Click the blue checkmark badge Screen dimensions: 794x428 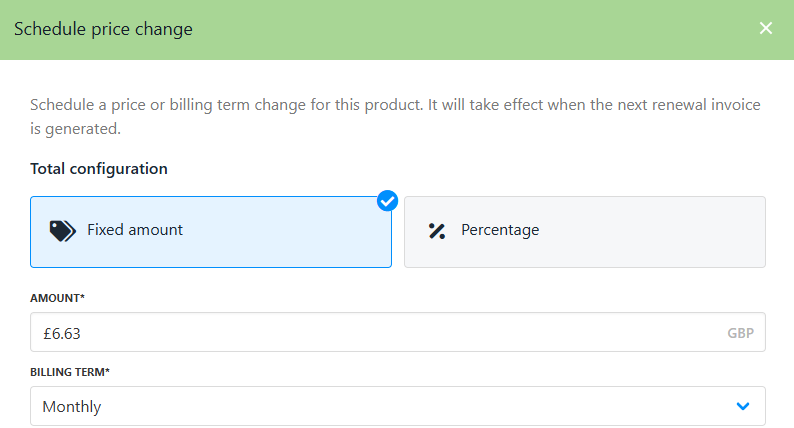click(x=387, y=201)
